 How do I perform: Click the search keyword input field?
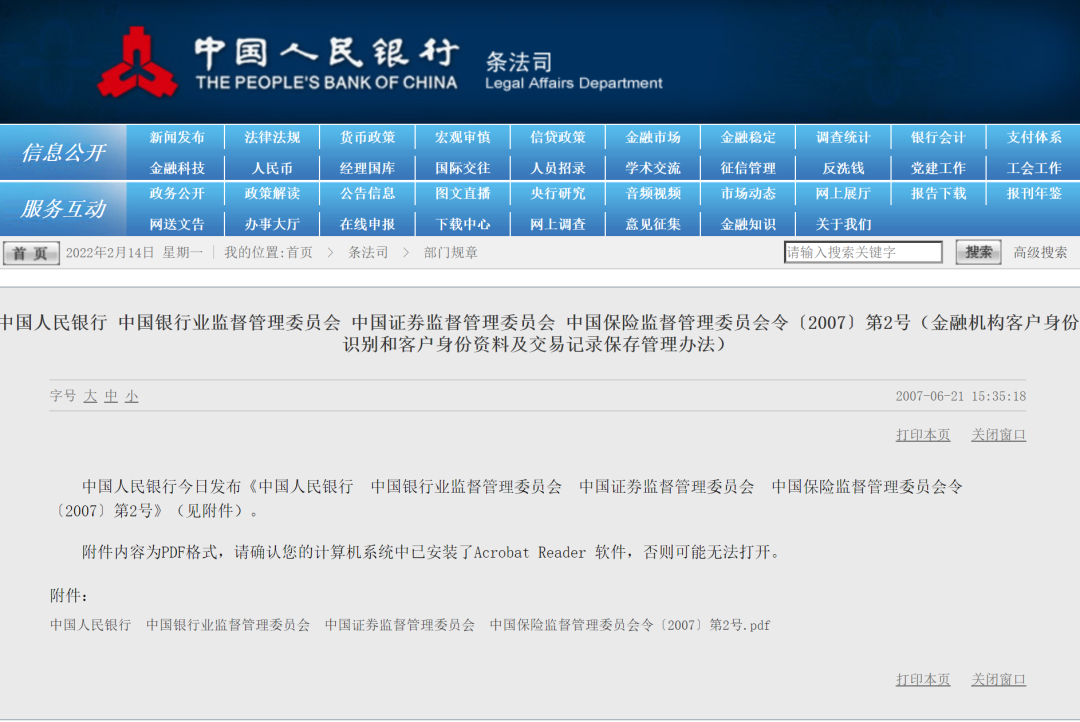863,252
